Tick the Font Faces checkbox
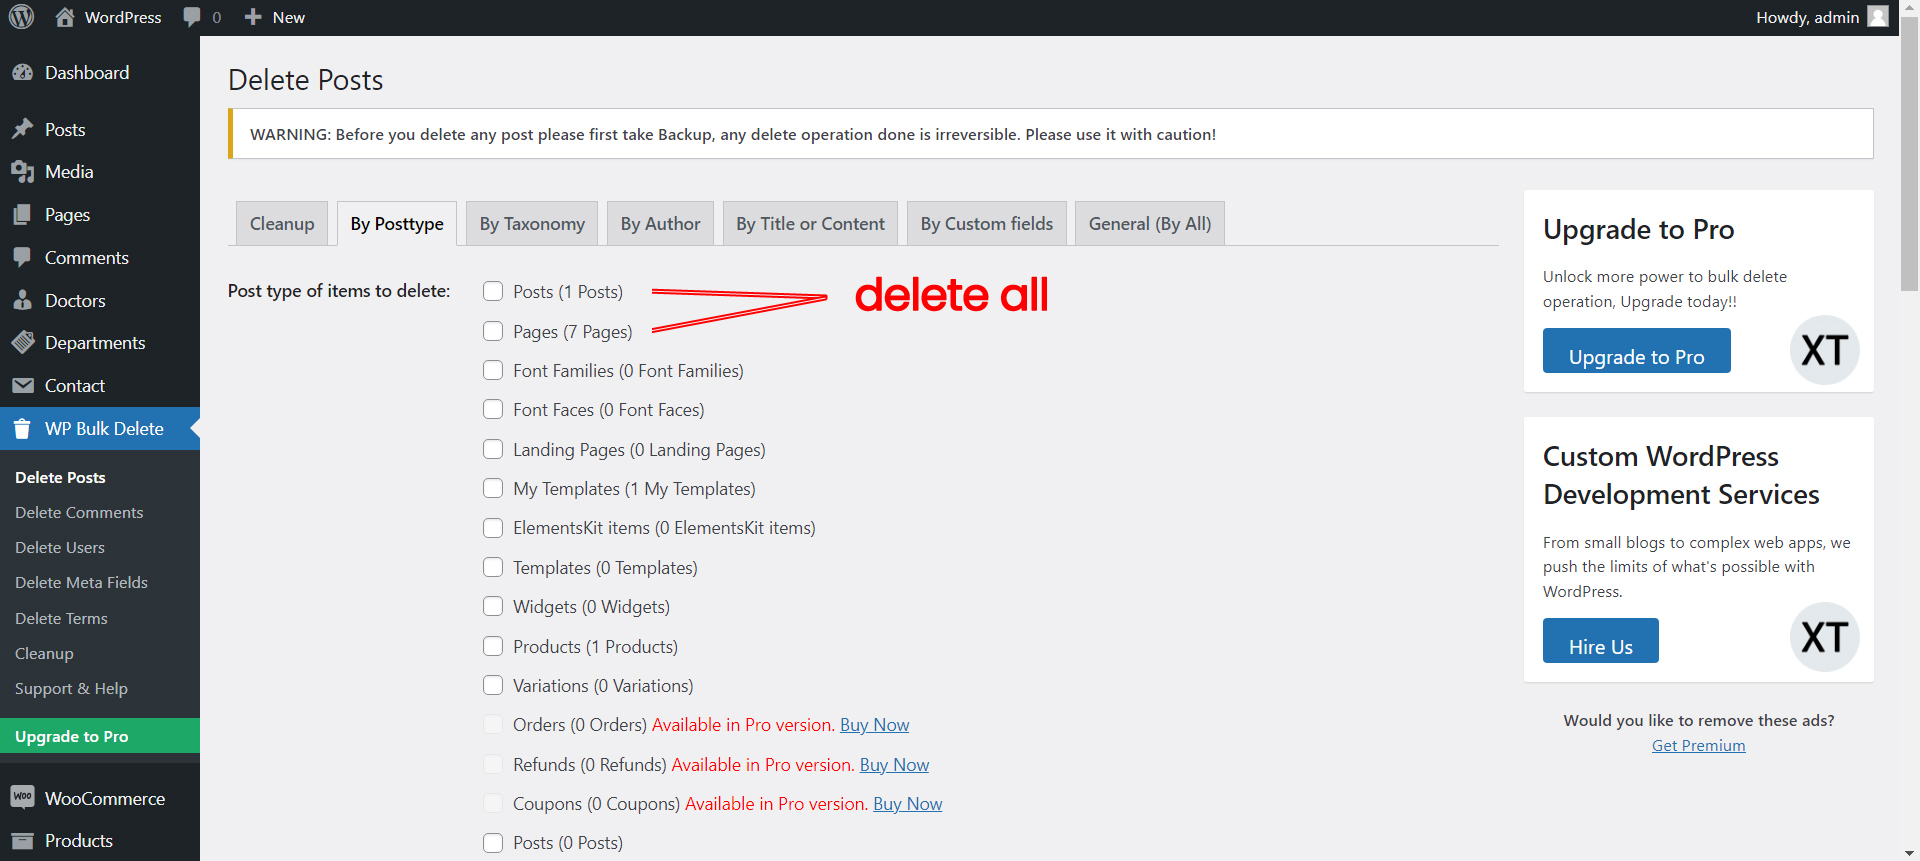The height and width of the screenshot is (861, 1920). click(493, 409)
